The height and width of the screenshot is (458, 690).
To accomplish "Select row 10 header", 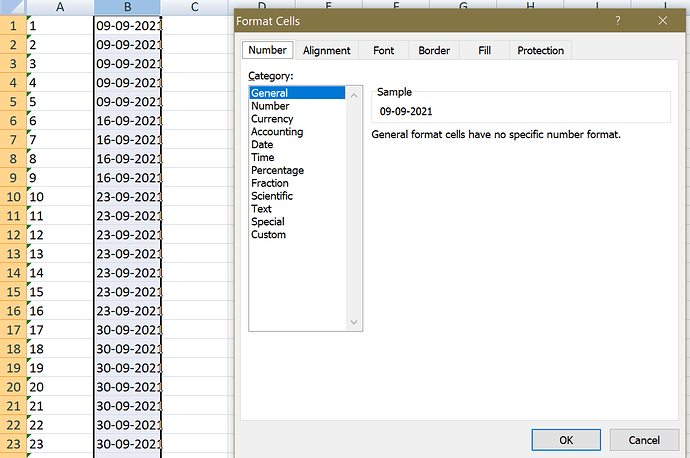I will tap(13, 197).
